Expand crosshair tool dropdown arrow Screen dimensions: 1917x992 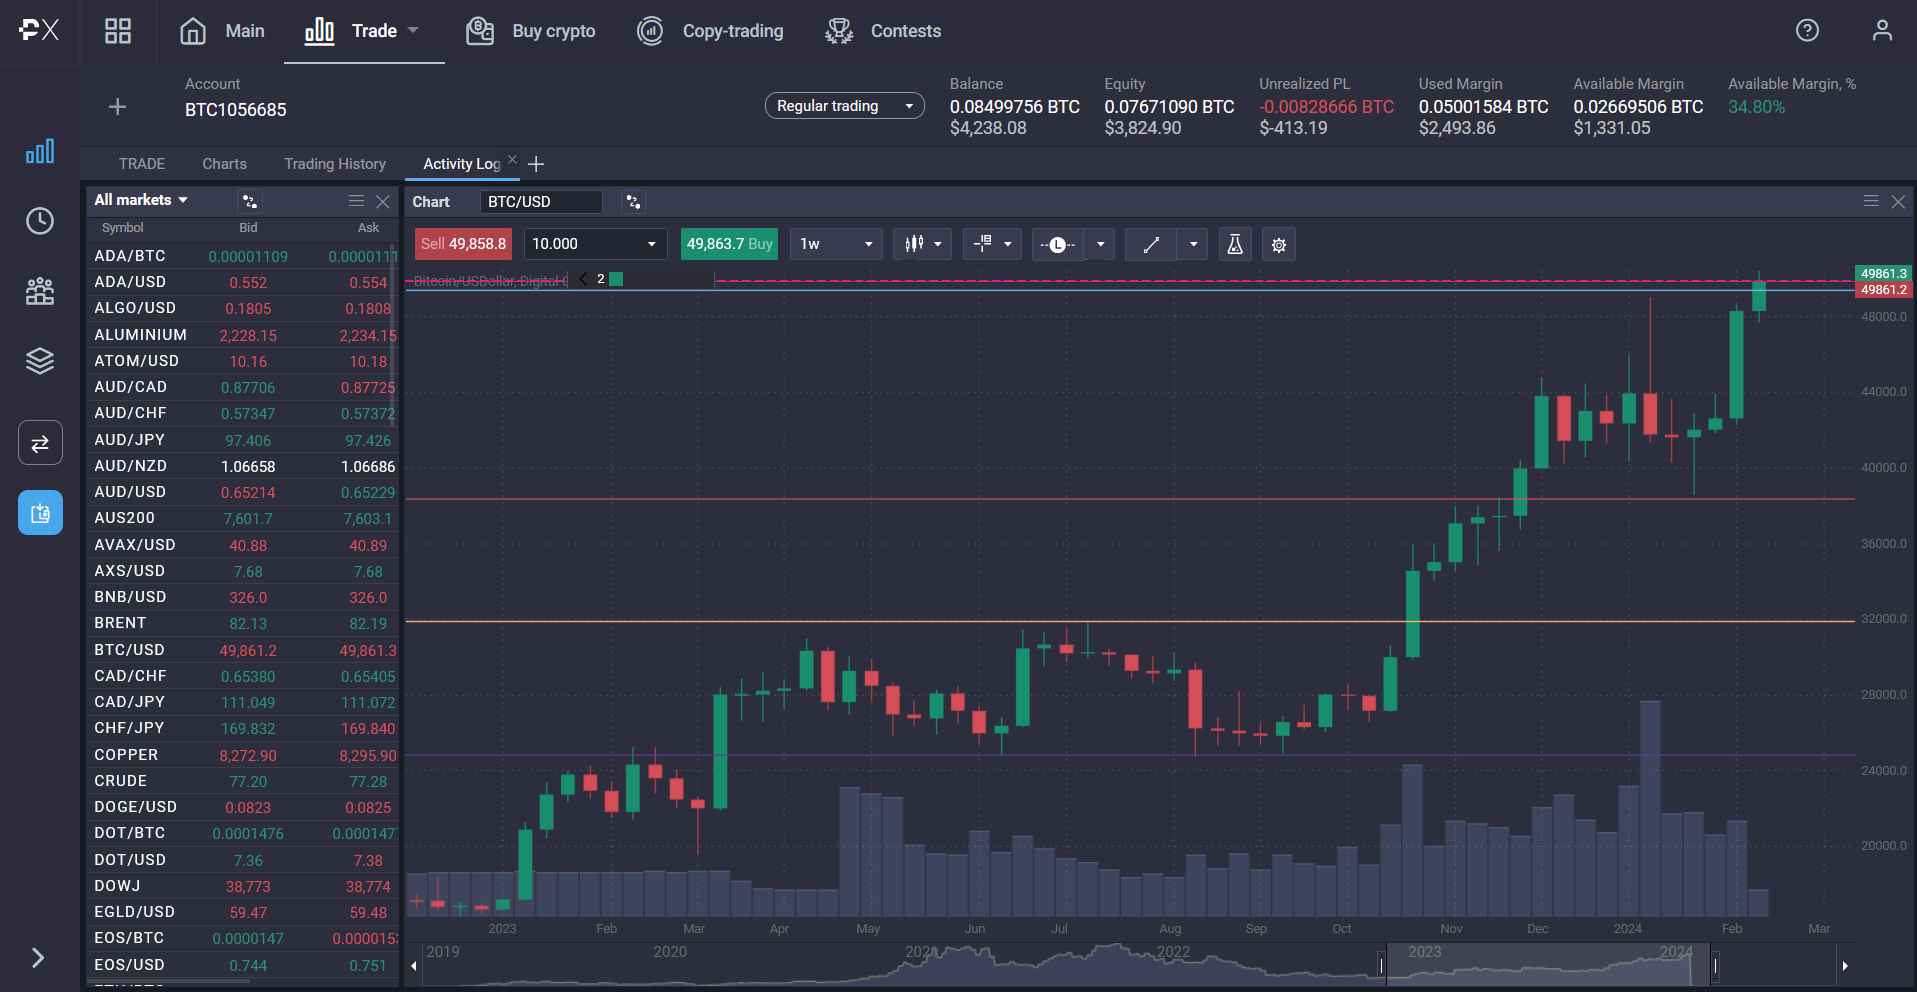pos(1007,244)
